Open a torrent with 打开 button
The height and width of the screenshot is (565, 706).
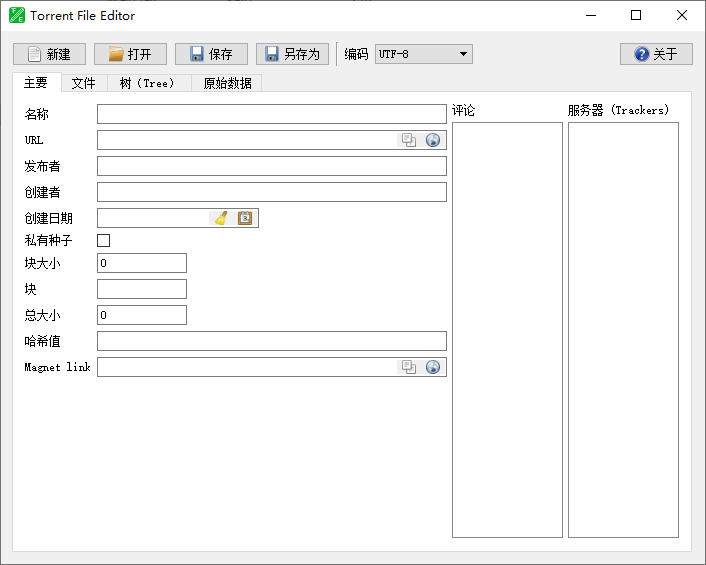point(130,54)
